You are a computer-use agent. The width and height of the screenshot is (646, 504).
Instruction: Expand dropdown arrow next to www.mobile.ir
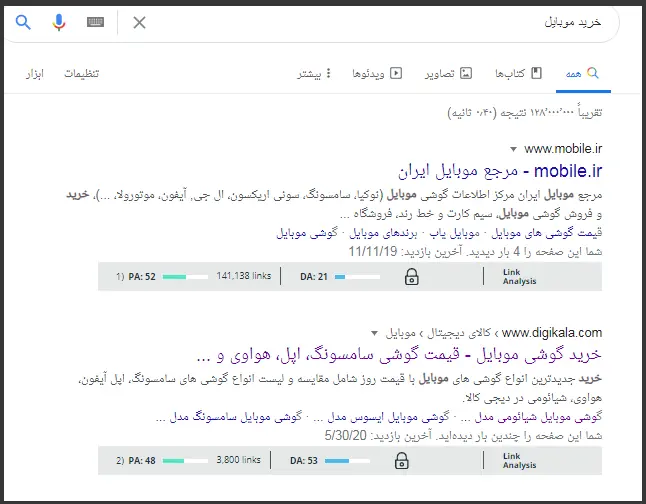(513, 149)
